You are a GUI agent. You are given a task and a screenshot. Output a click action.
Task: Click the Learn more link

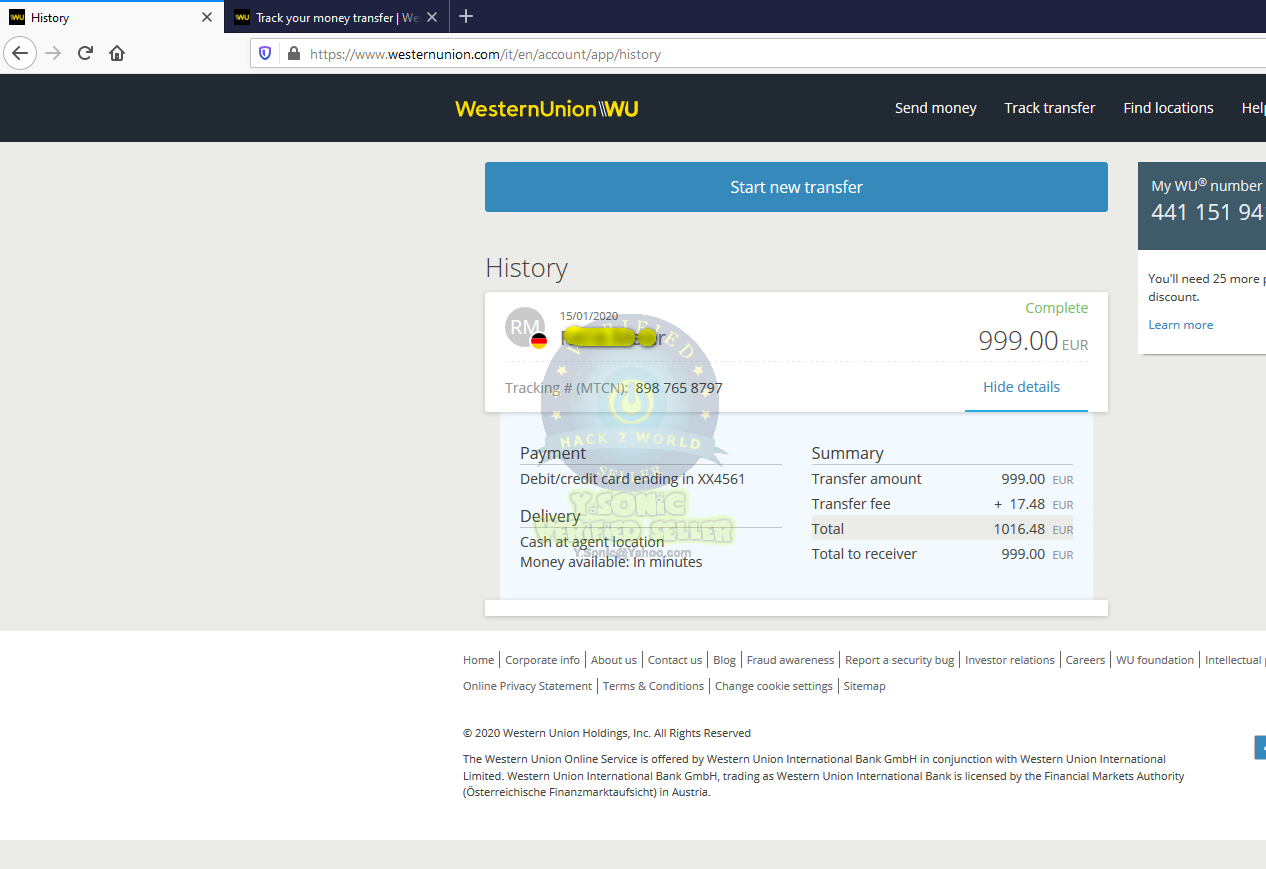pyautogui.click(x=1181, y=325)
